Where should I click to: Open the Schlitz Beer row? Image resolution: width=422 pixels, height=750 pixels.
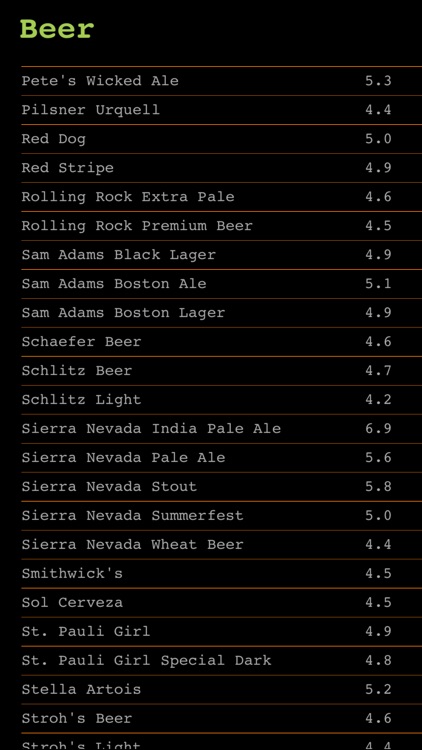click(222, 371)
